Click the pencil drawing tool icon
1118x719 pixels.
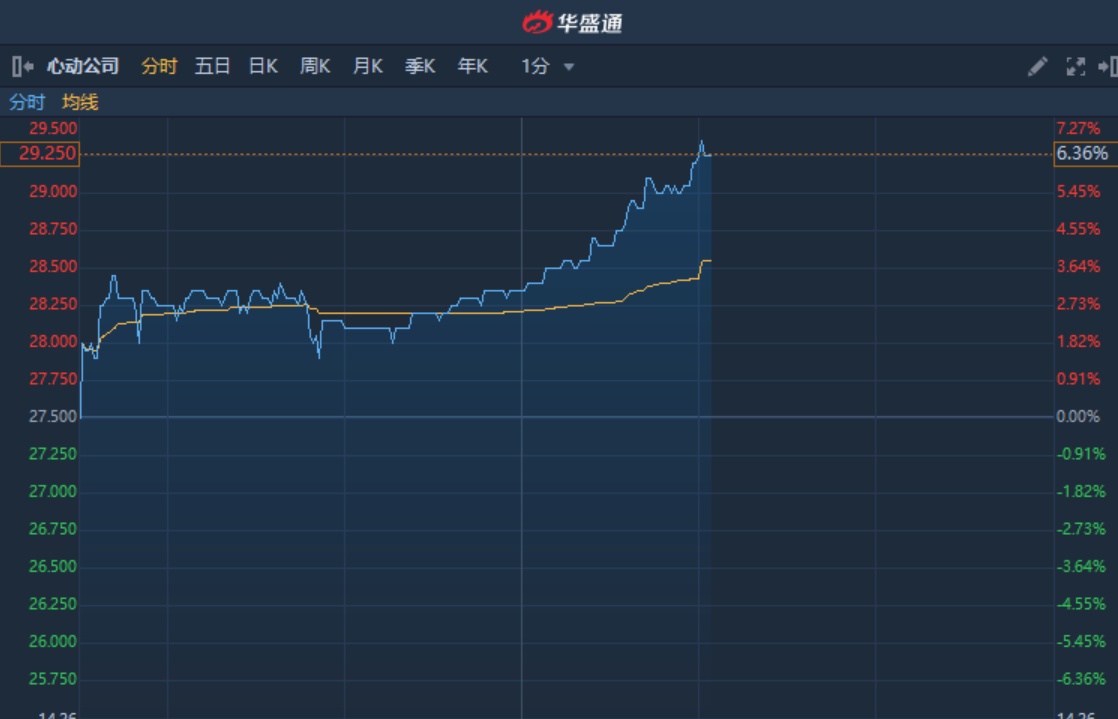coord(1037,67)
